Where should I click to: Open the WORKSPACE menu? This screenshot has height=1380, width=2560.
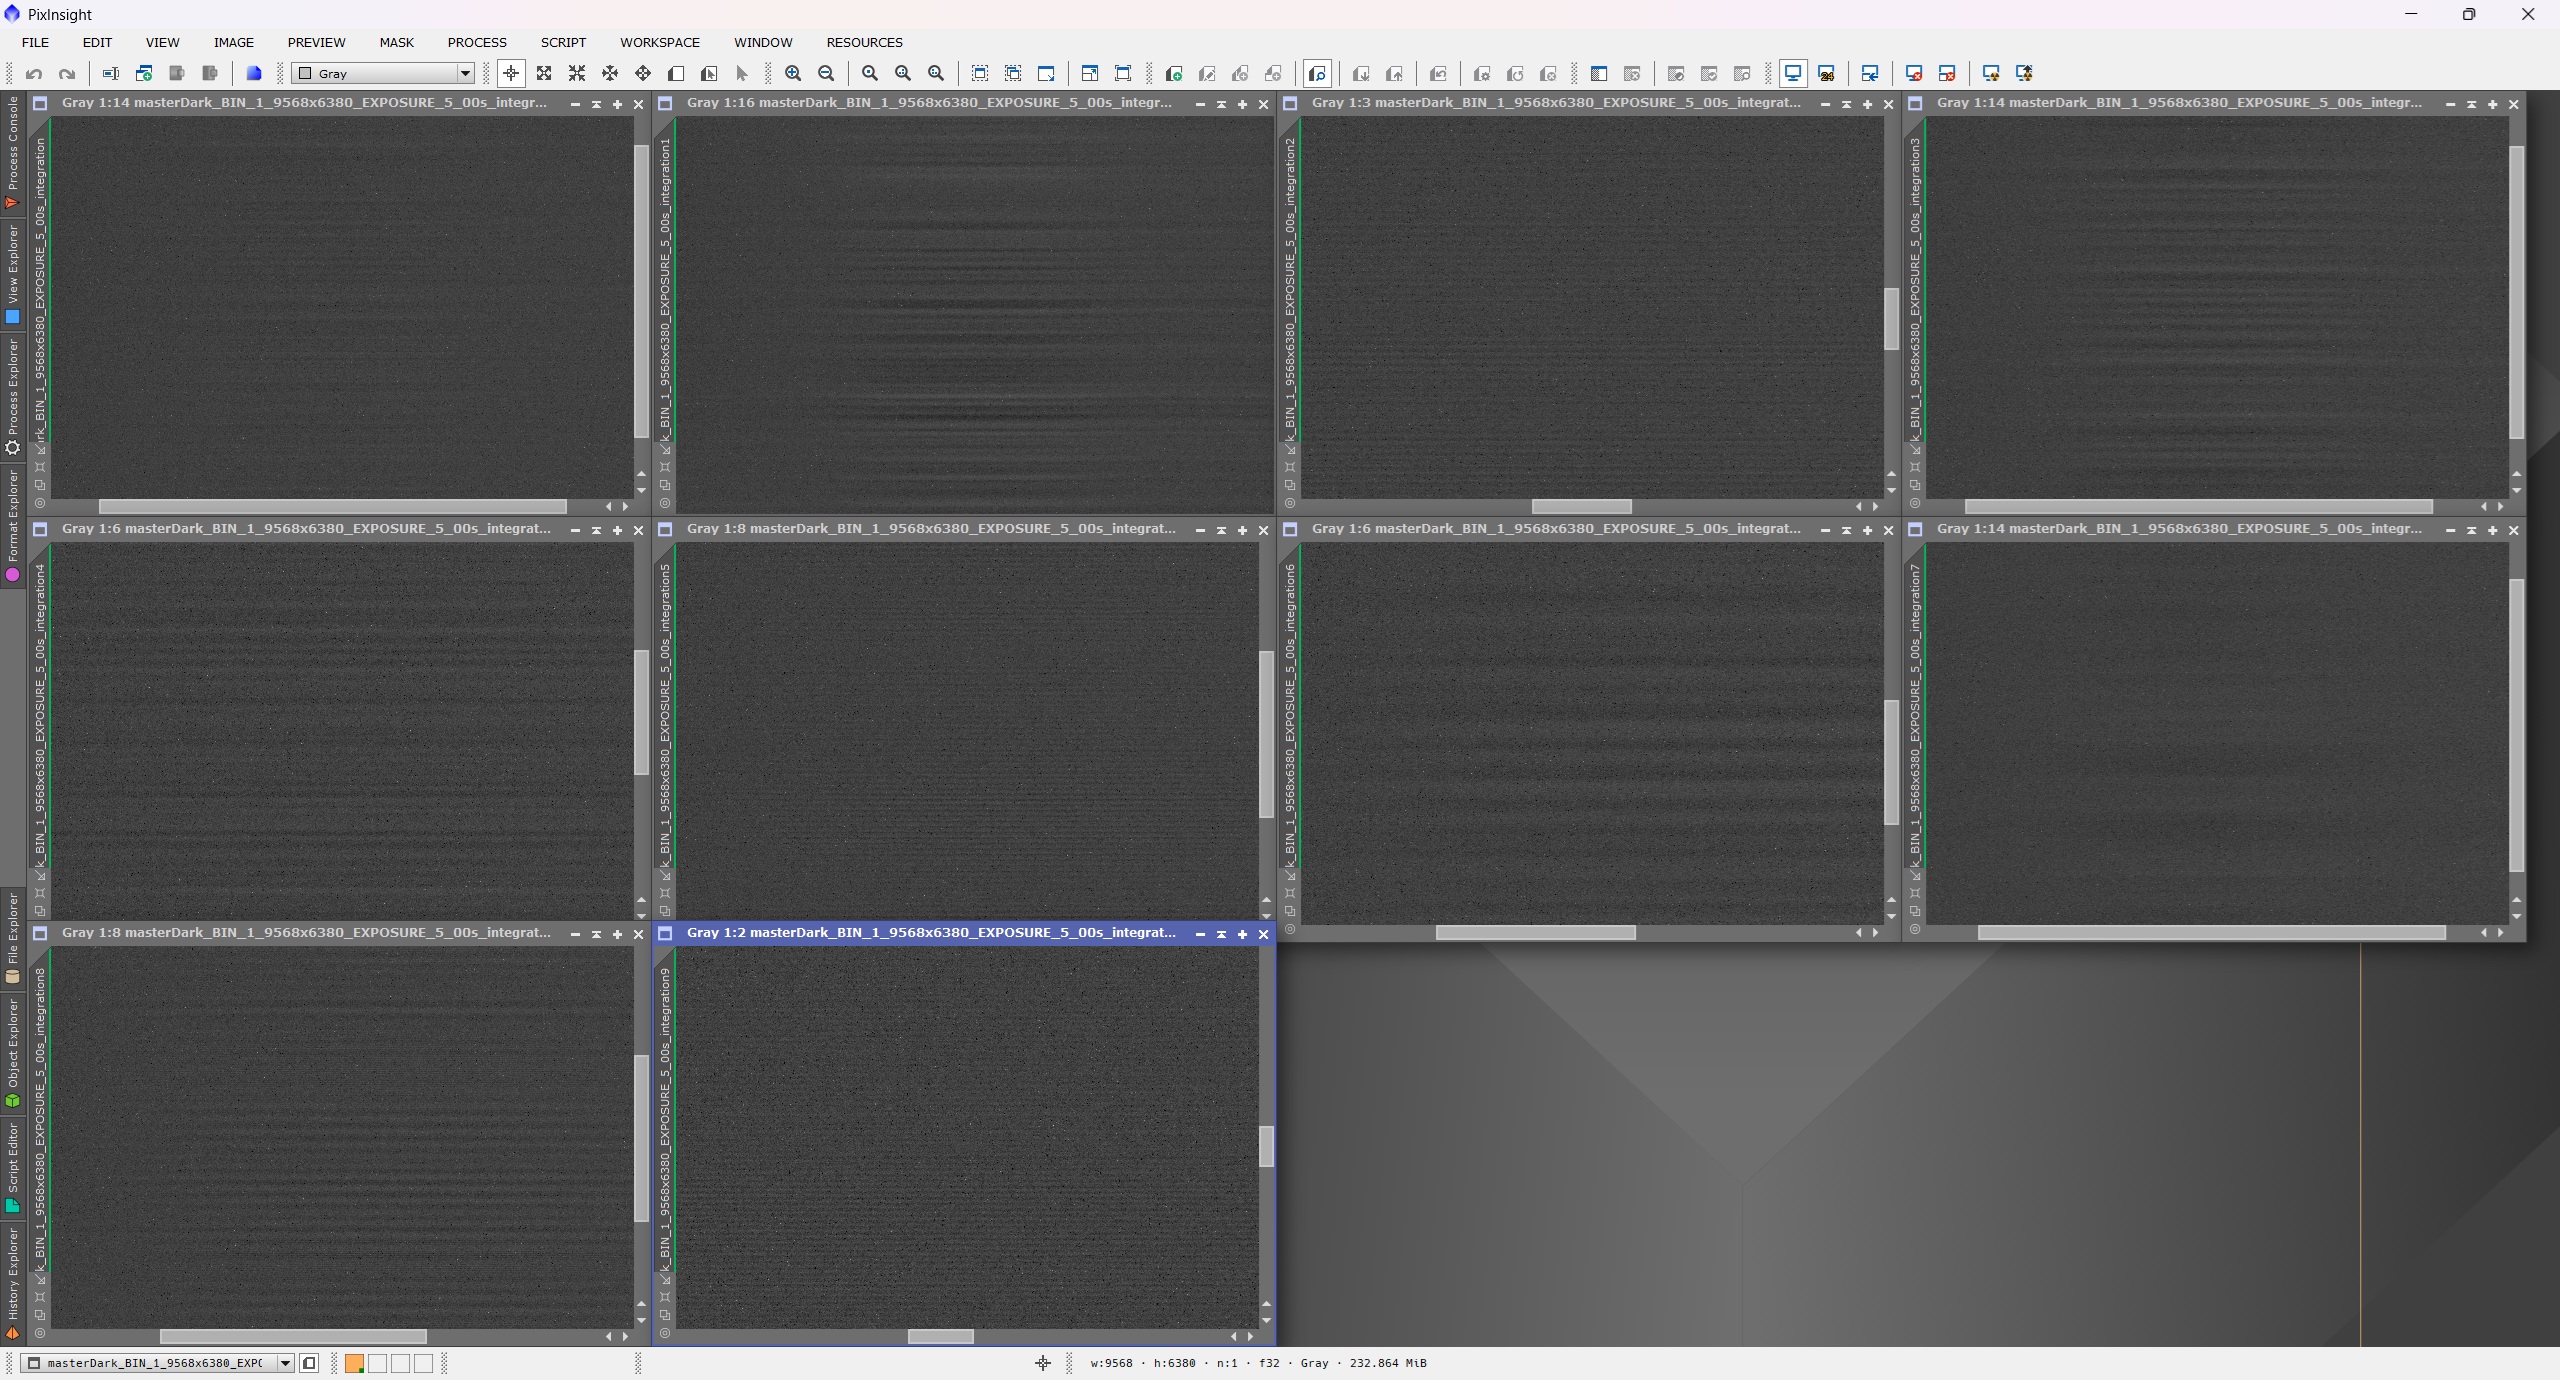click(660, 42)
